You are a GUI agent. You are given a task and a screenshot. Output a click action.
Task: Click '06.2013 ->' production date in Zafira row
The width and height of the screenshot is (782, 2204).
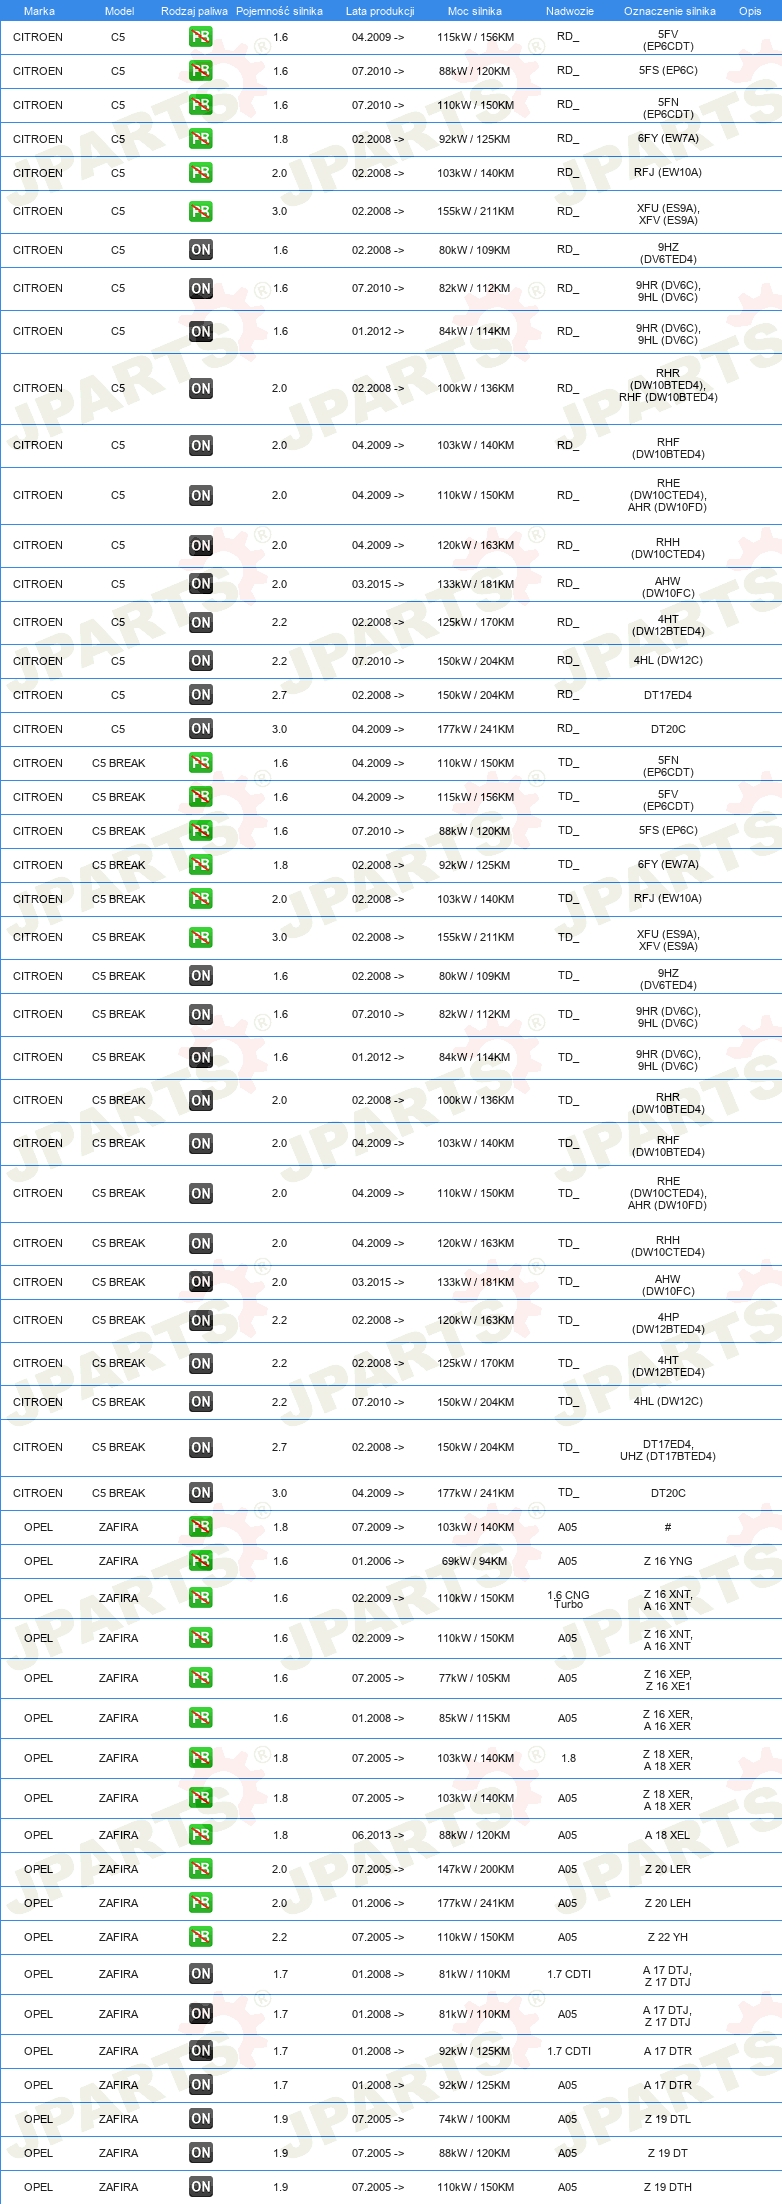pyautogui.click(x=378, y=1835)
